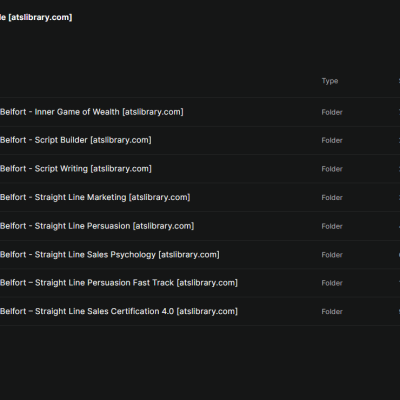
Task: Open Straight Line Sales Psychology folder
Action: [x=110, y=255]
